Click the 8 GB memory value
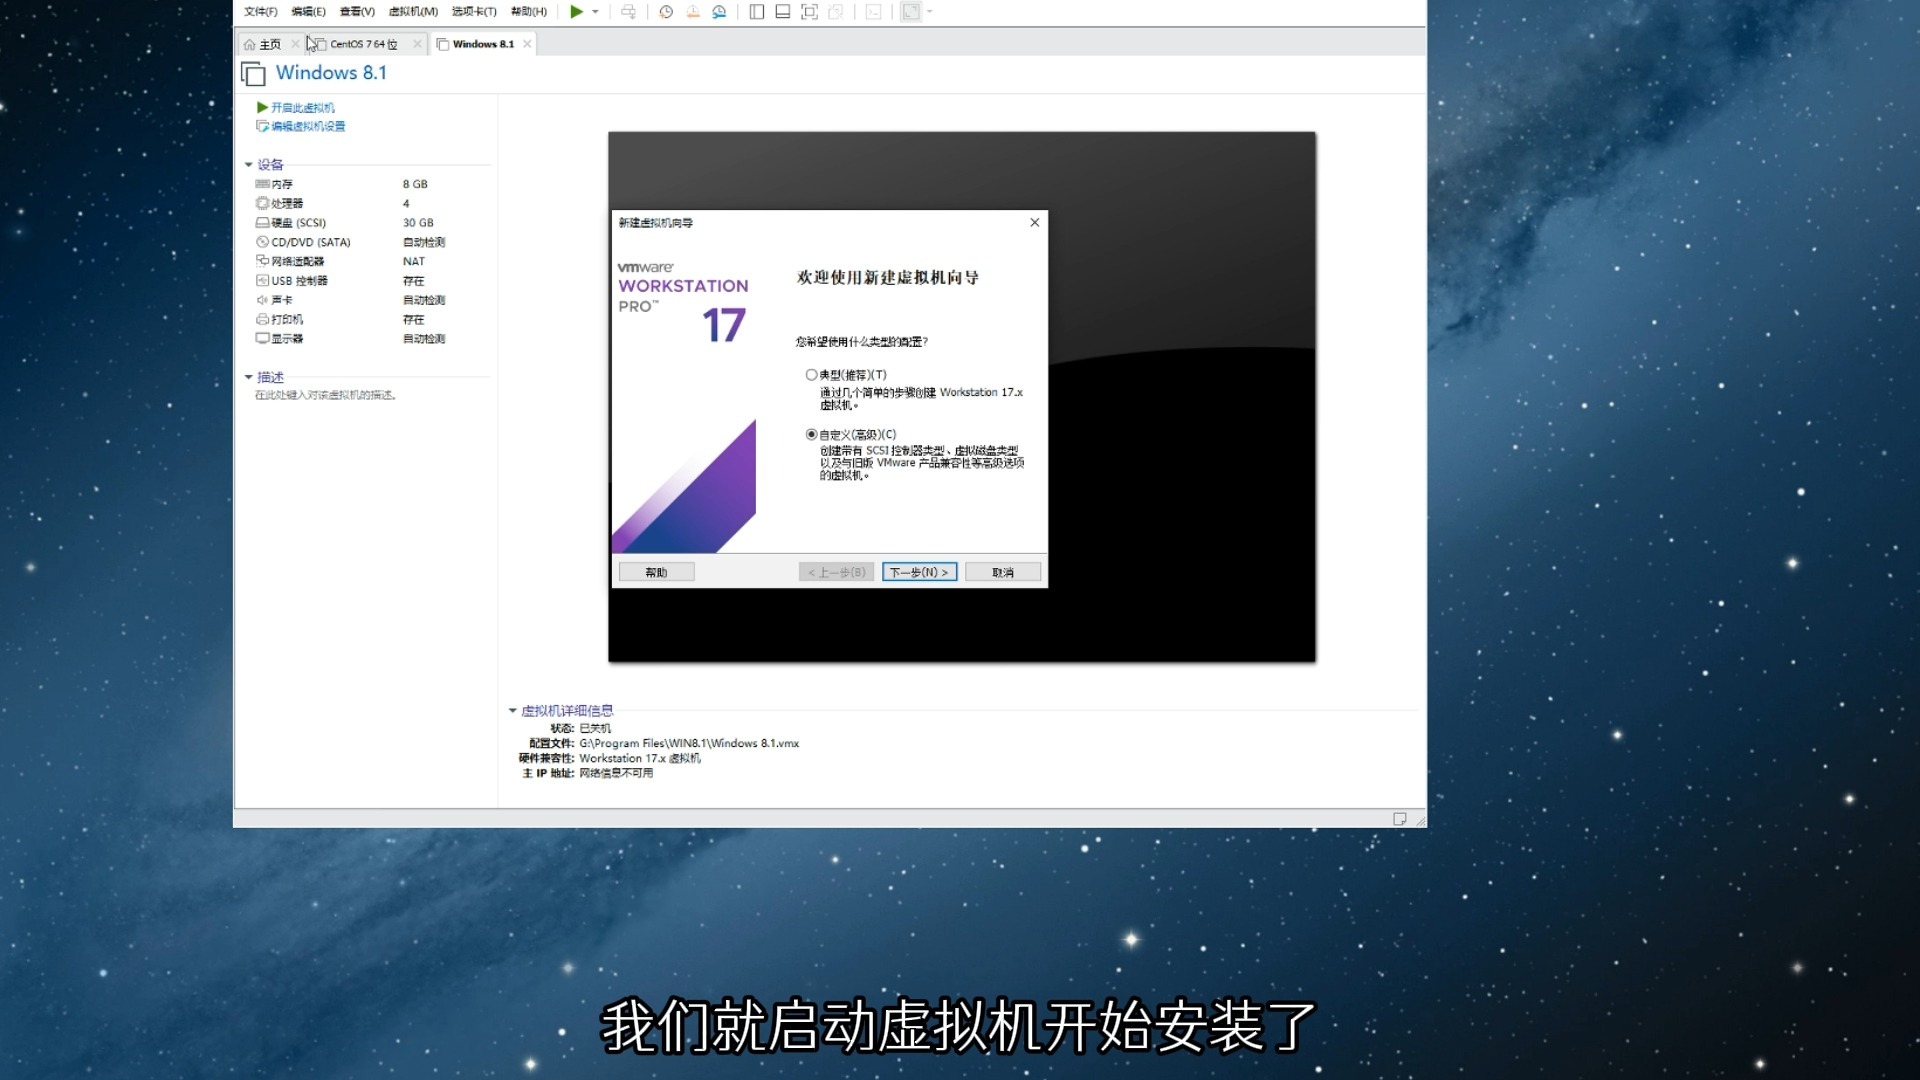The width and height of the screenshot is (1920, 1080). [x=415, y=184]
